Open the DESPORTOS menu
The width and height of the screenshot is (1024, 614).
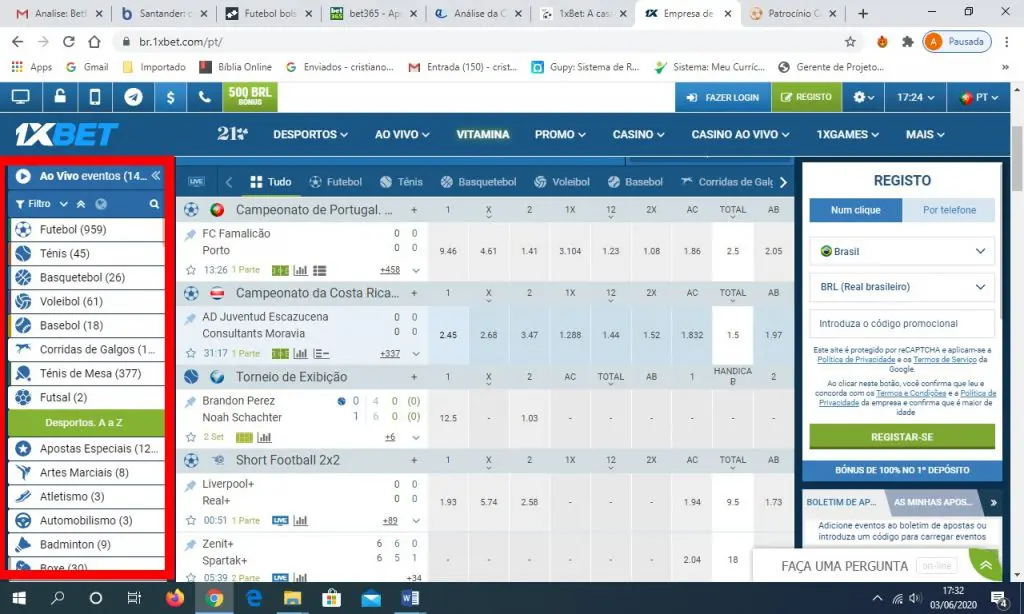point(310,135)
